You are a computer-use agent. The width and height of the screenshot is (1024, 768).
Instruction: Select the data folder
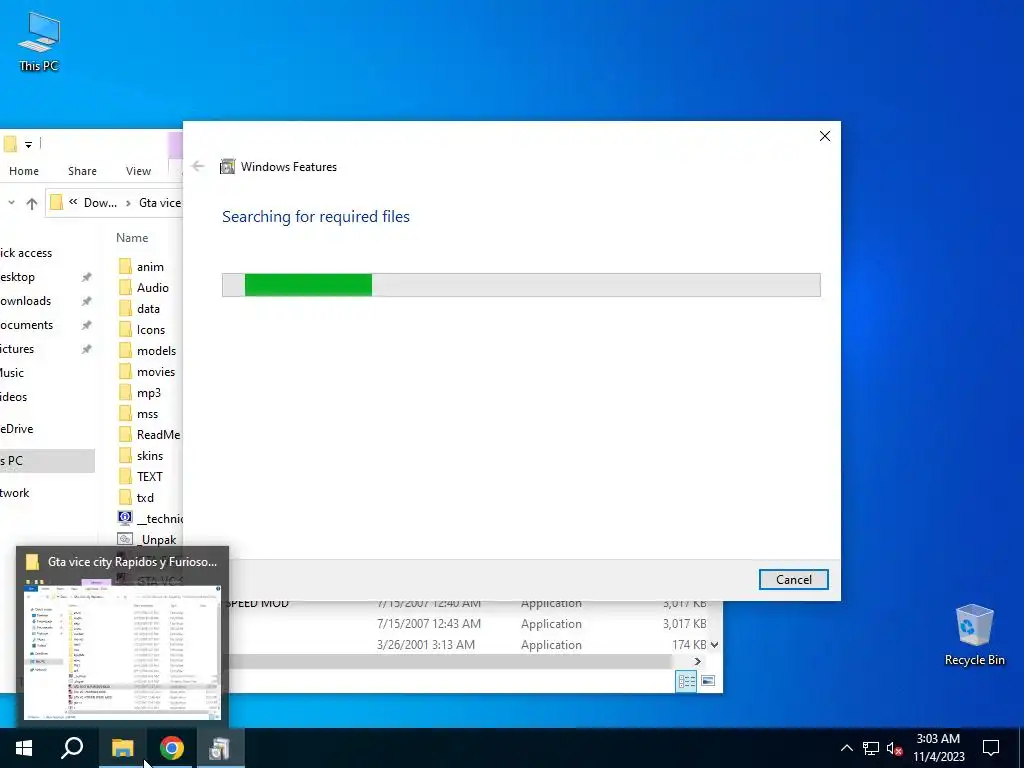pyautogui.click(x=150, y=308)
